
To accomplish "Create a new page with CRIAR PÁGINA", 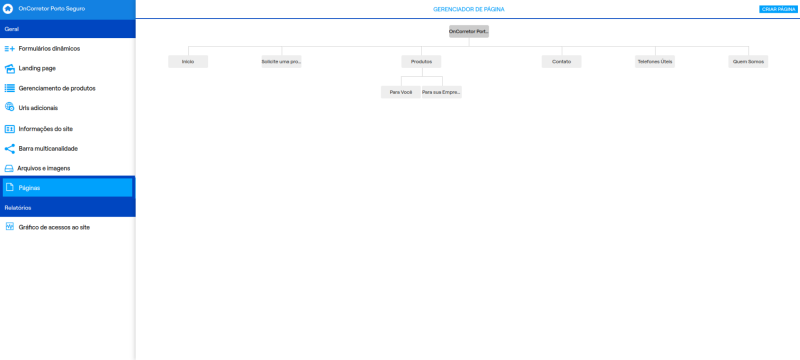I will (x=778, y=9).
